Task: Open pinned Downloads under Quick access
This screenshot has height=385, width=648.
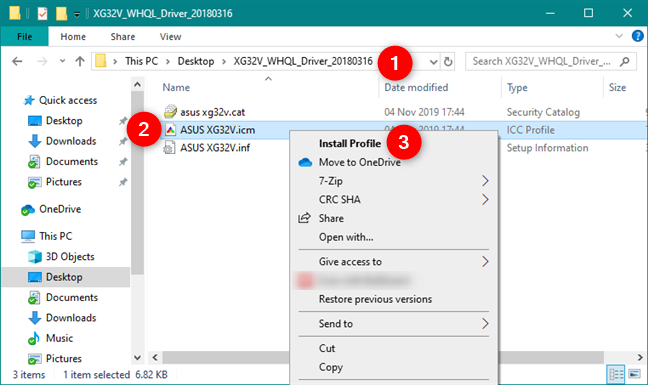Action: point(71,141)
